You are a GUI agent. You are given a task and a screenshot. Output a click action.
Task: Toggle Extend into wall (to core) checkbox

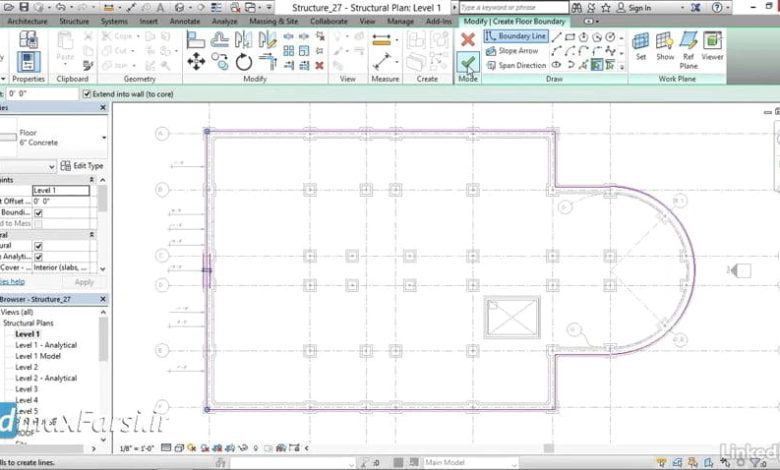point(87,94)
